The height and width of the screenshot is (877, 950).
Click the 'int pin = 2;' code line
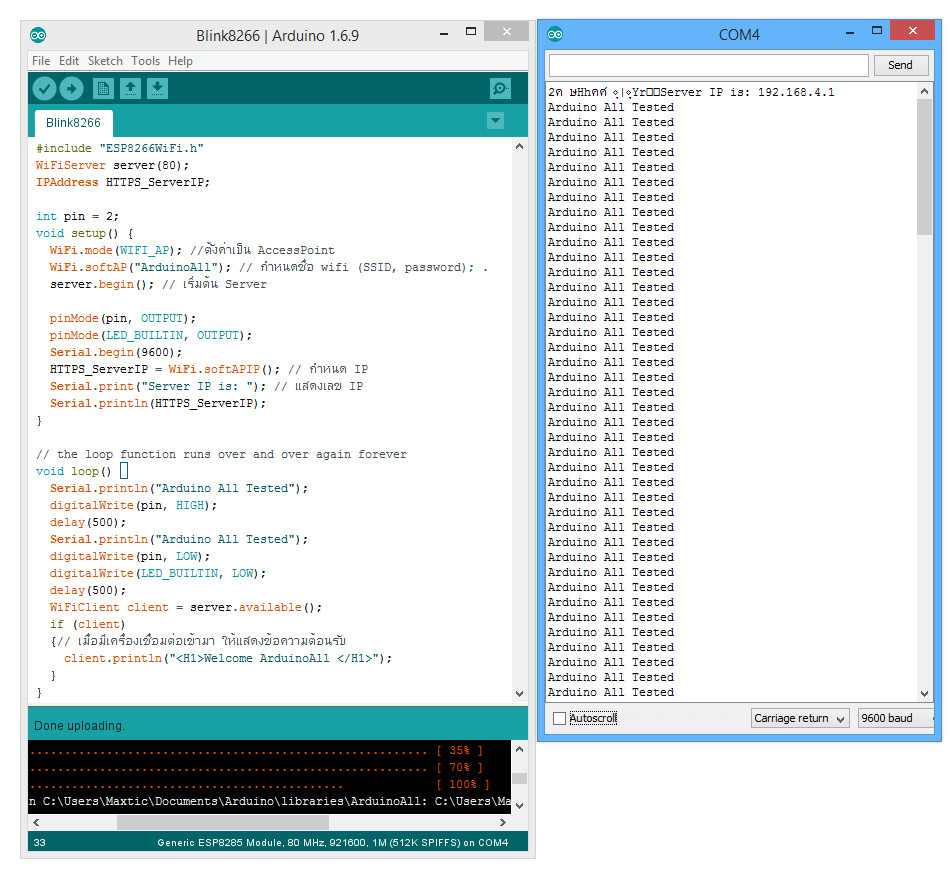click(78, 216)
